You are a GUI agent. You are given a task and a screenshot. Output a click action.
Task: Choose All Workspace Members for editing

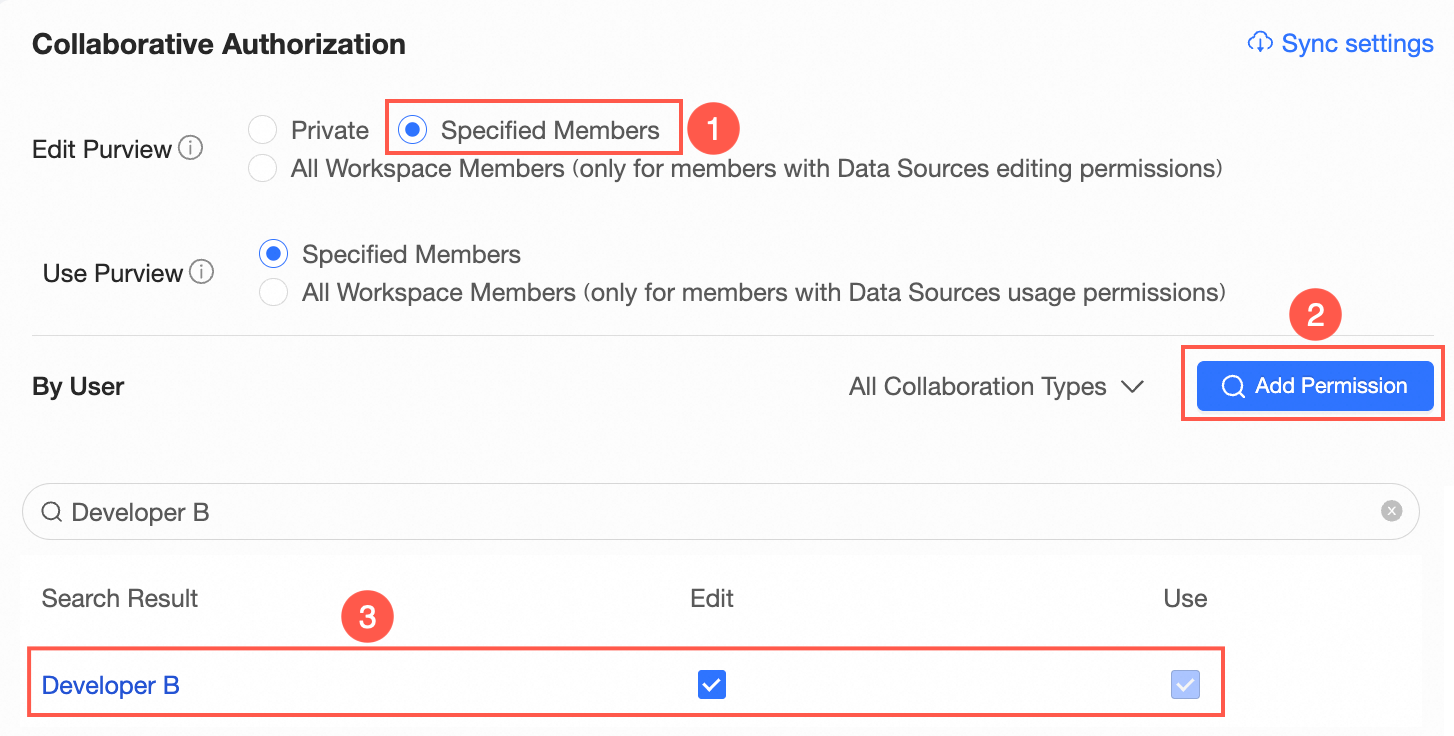262,169
